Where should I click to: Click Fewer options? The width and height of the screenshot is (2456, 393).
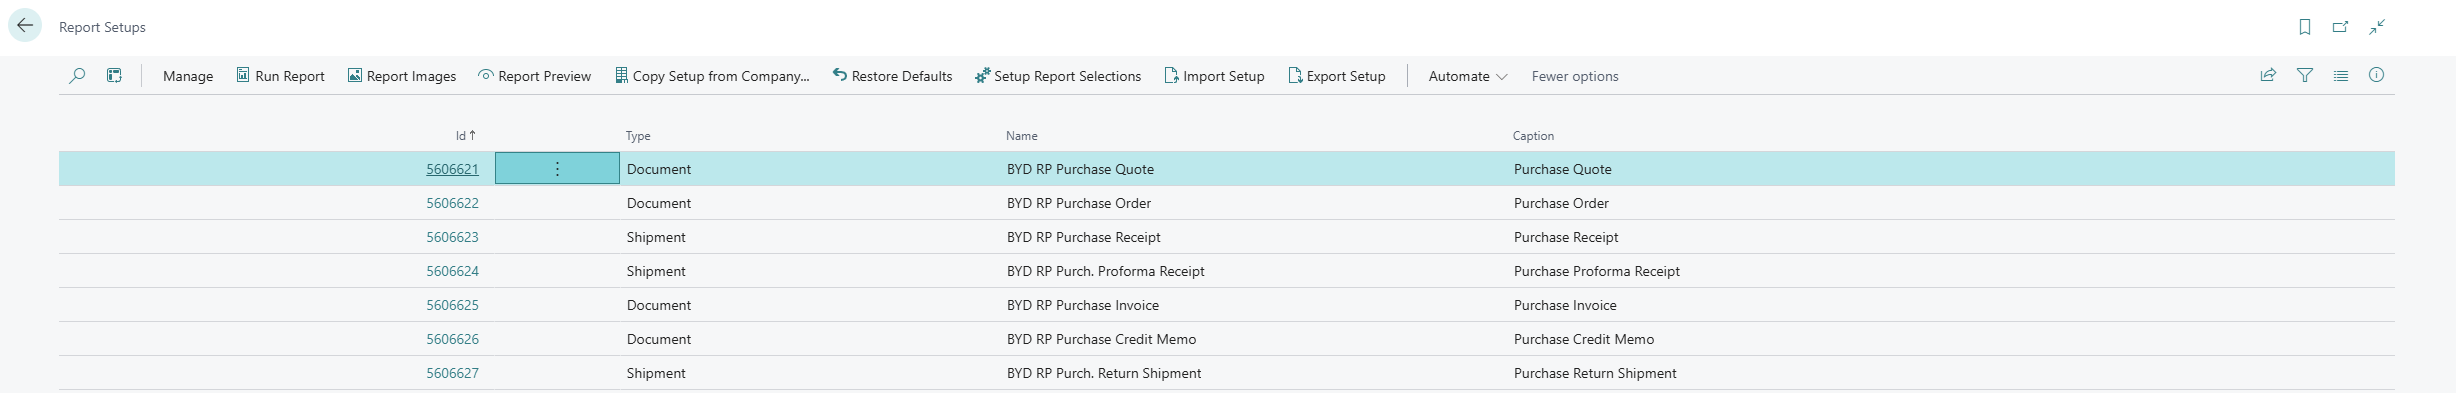[x=1575, y=76]
